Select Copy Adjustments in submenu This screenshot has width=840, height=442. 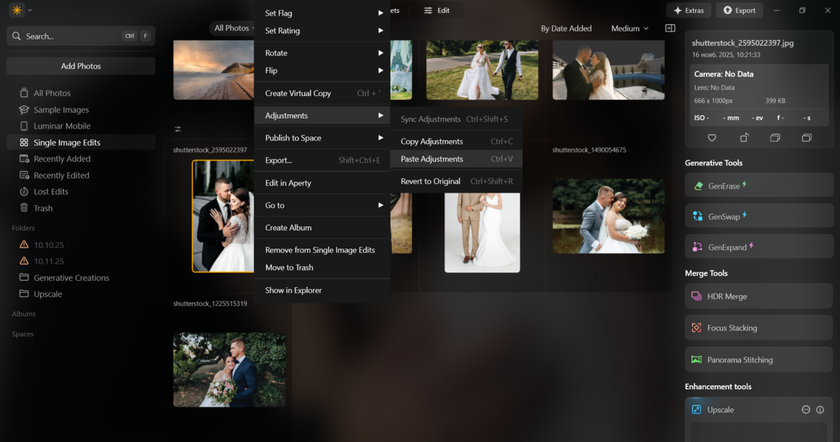click(456, 141)
